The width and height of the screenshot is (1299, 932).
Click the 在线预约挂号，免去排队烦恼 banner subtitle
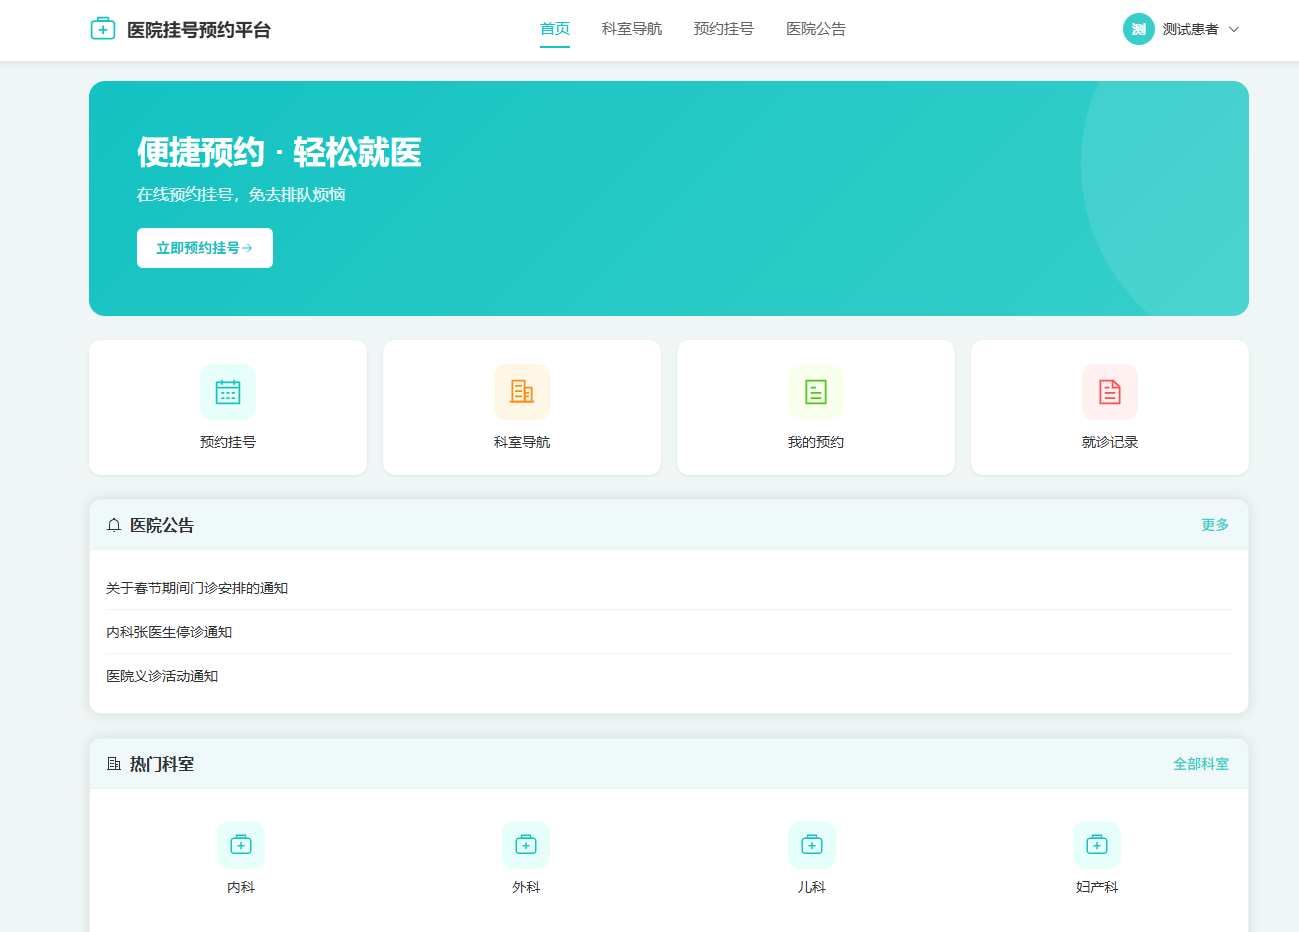[241, 194]
